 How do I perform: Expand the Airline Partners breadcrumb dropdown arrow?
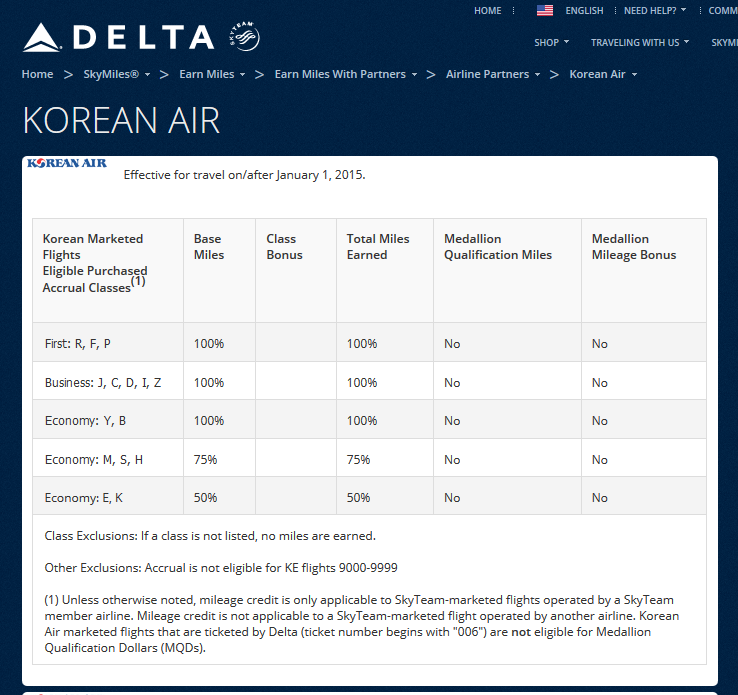(537, 75)
